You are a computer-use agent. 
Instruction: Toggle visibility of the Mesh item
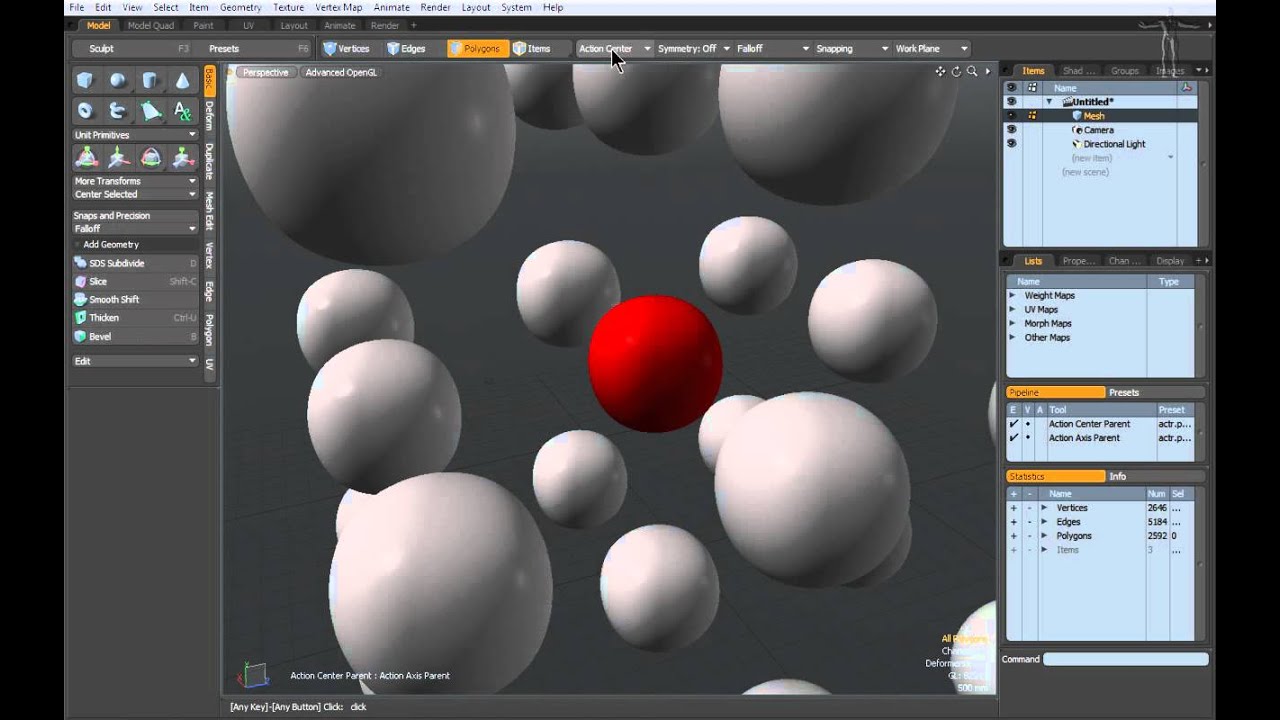(x=1011, y=116)
